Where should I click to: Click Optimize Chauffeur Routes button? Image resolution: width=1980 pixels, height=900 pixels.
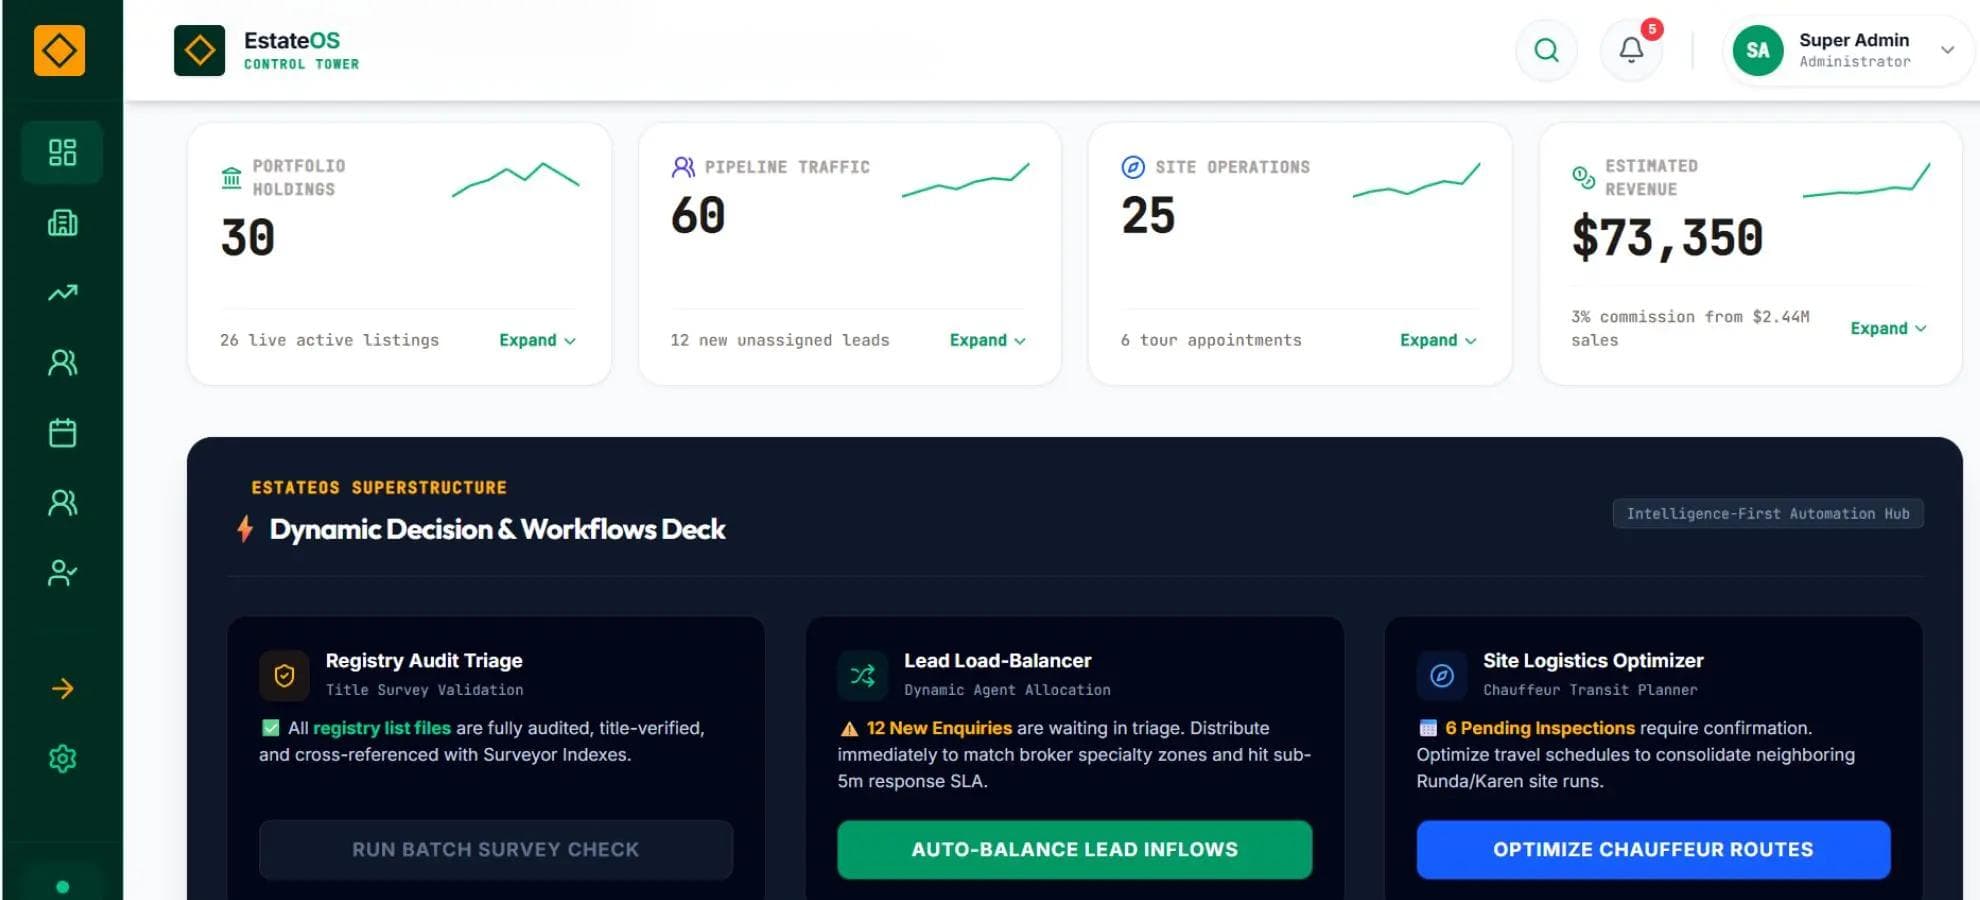click(x=1653, y=849)
